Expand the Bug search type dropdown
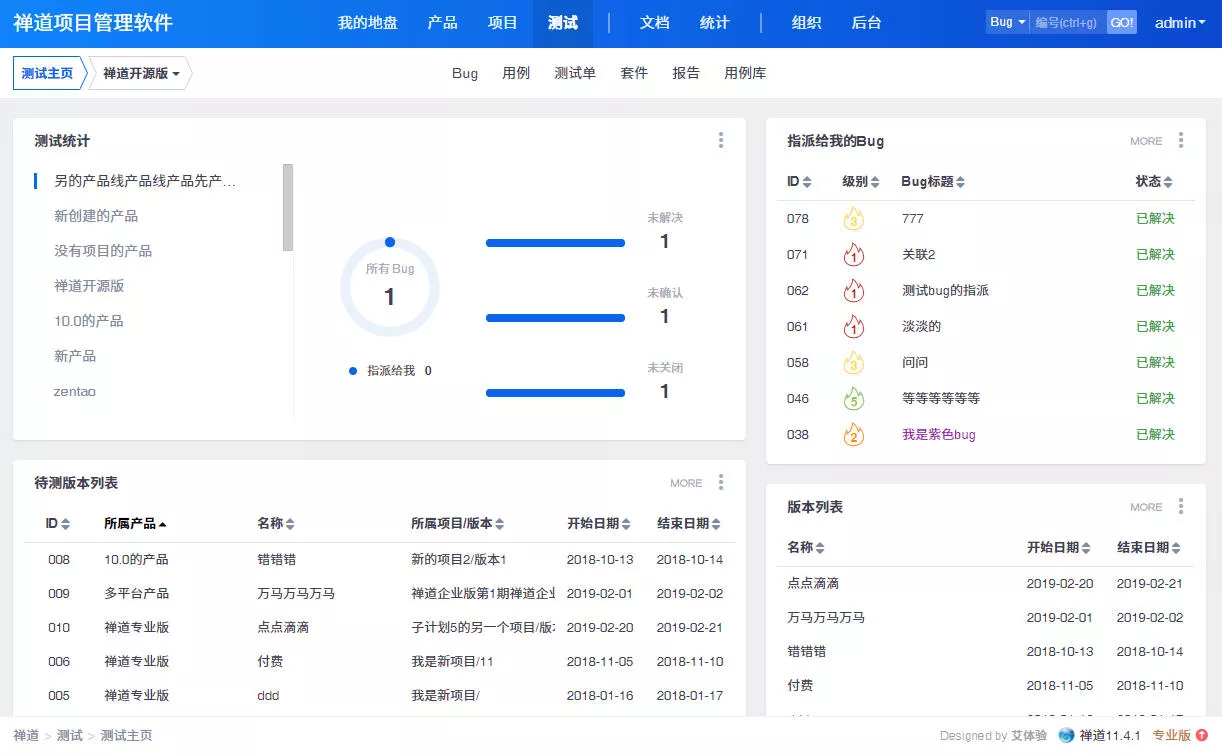 (x=1007, y=22)
